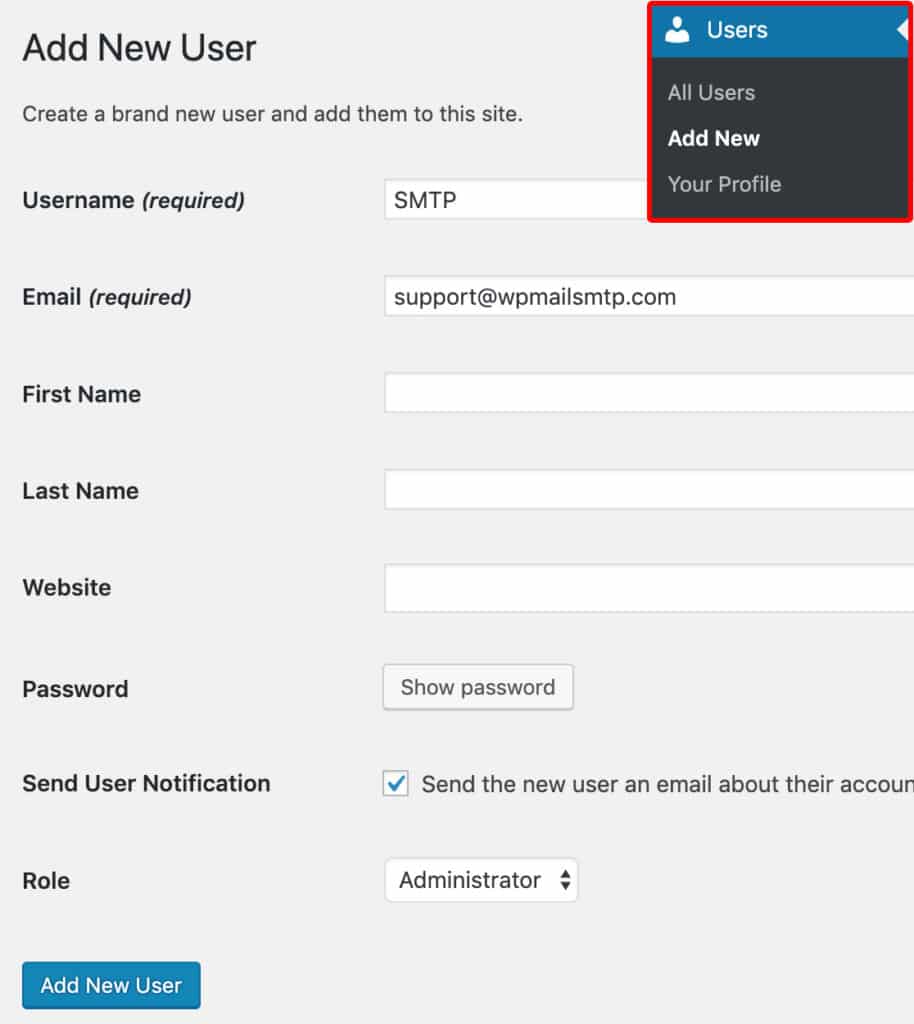Focus the Website input field
914x1024 pixels.
[x=640, y=586]
